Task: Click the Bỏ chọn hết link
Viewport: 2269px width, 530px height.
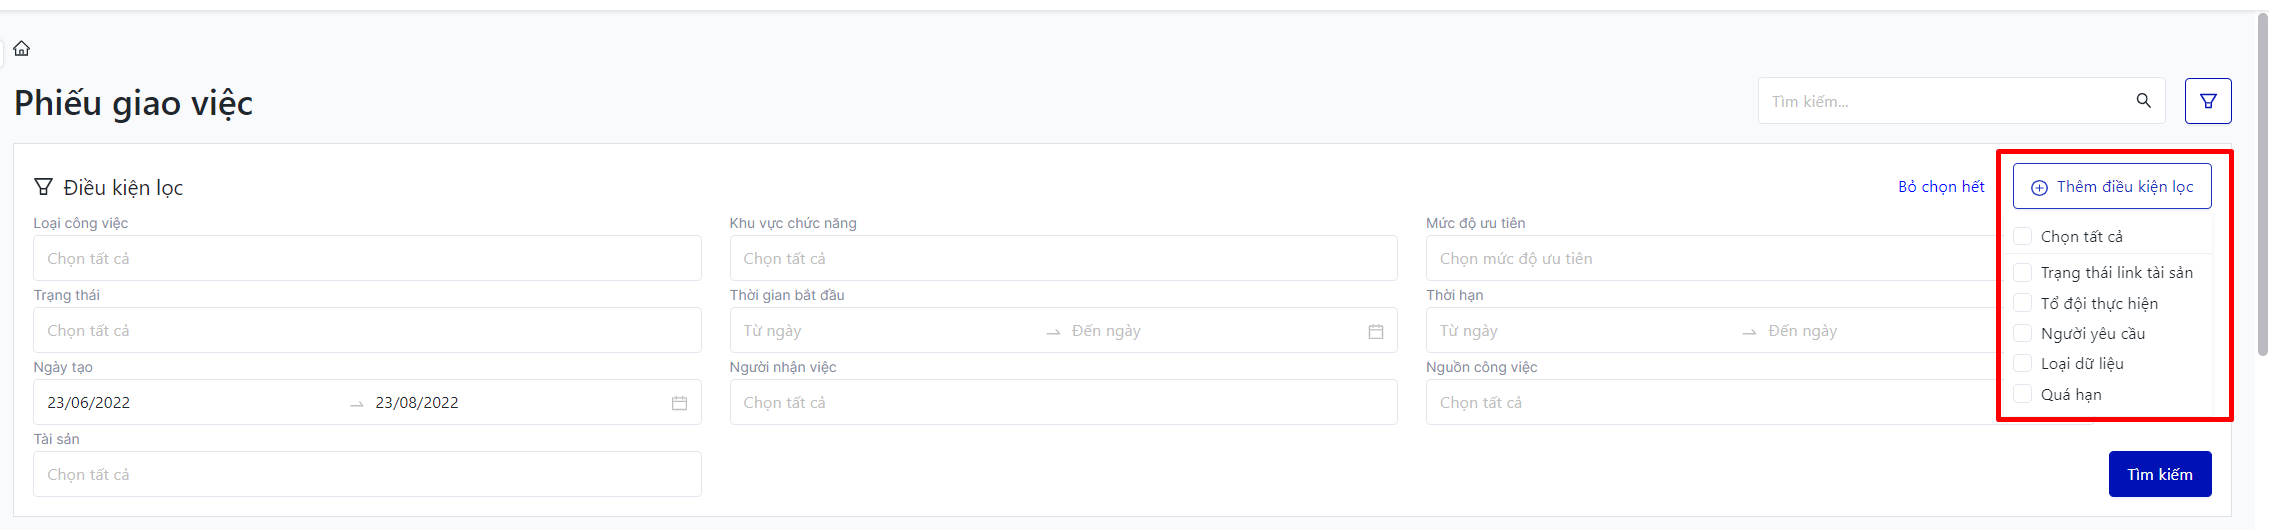Action: coord(1941,187)
